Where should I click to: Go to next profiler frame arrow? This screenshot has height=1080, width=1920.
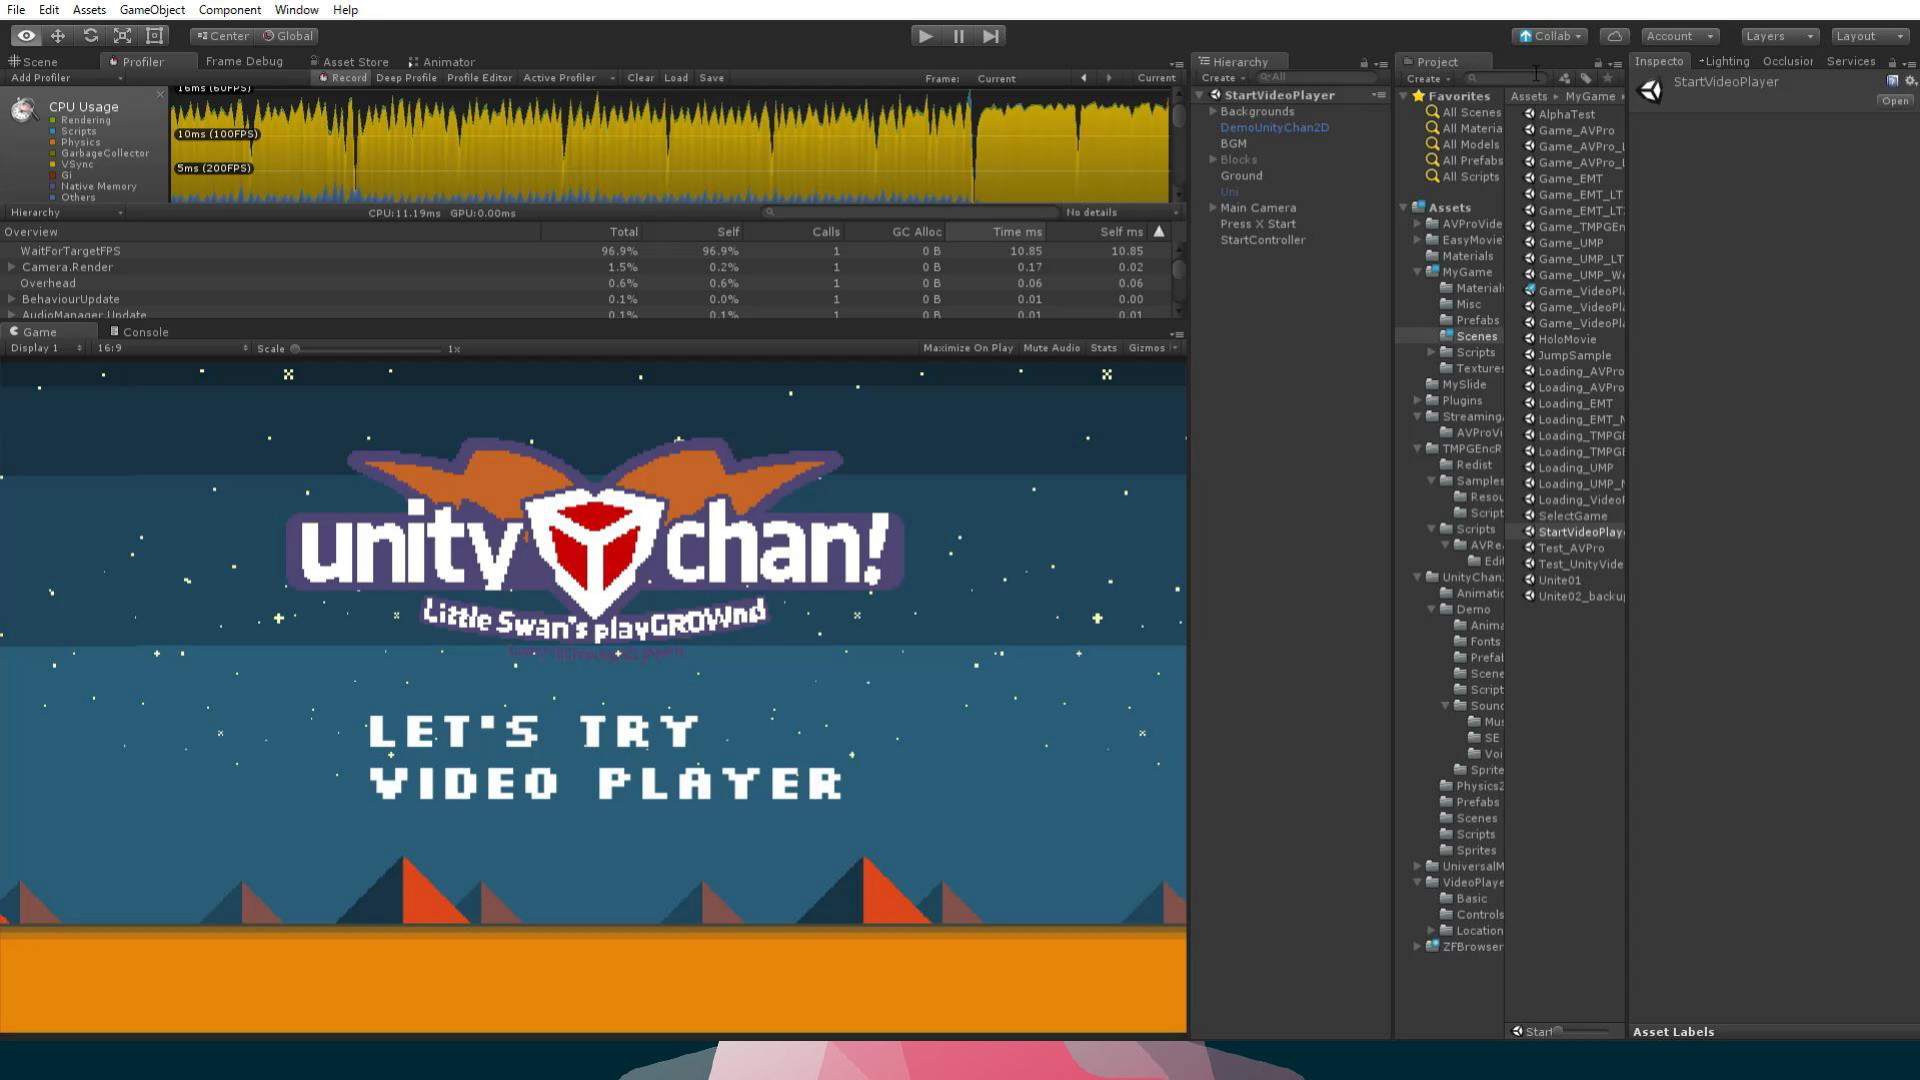[x=1108, y=78]
